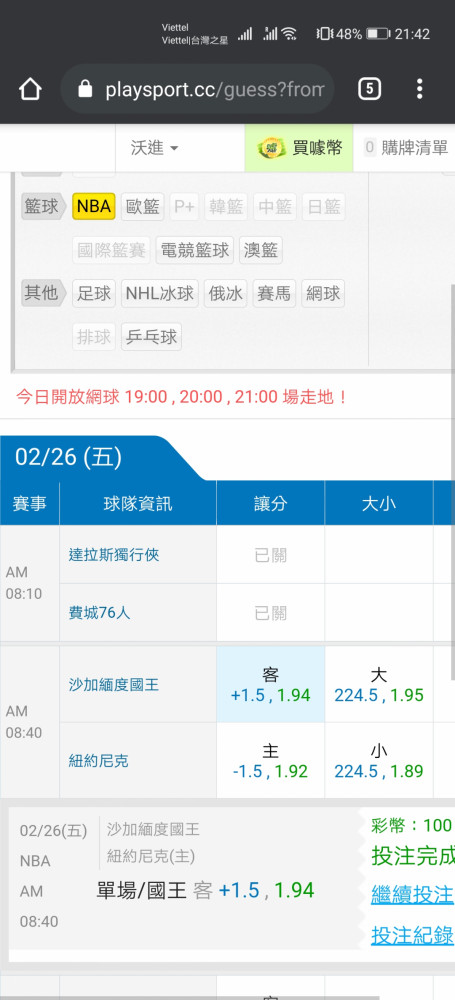Open the 購牌清單 cart with 0 badge
Viewport: 455px width, 1000px height.
point(406,148)
